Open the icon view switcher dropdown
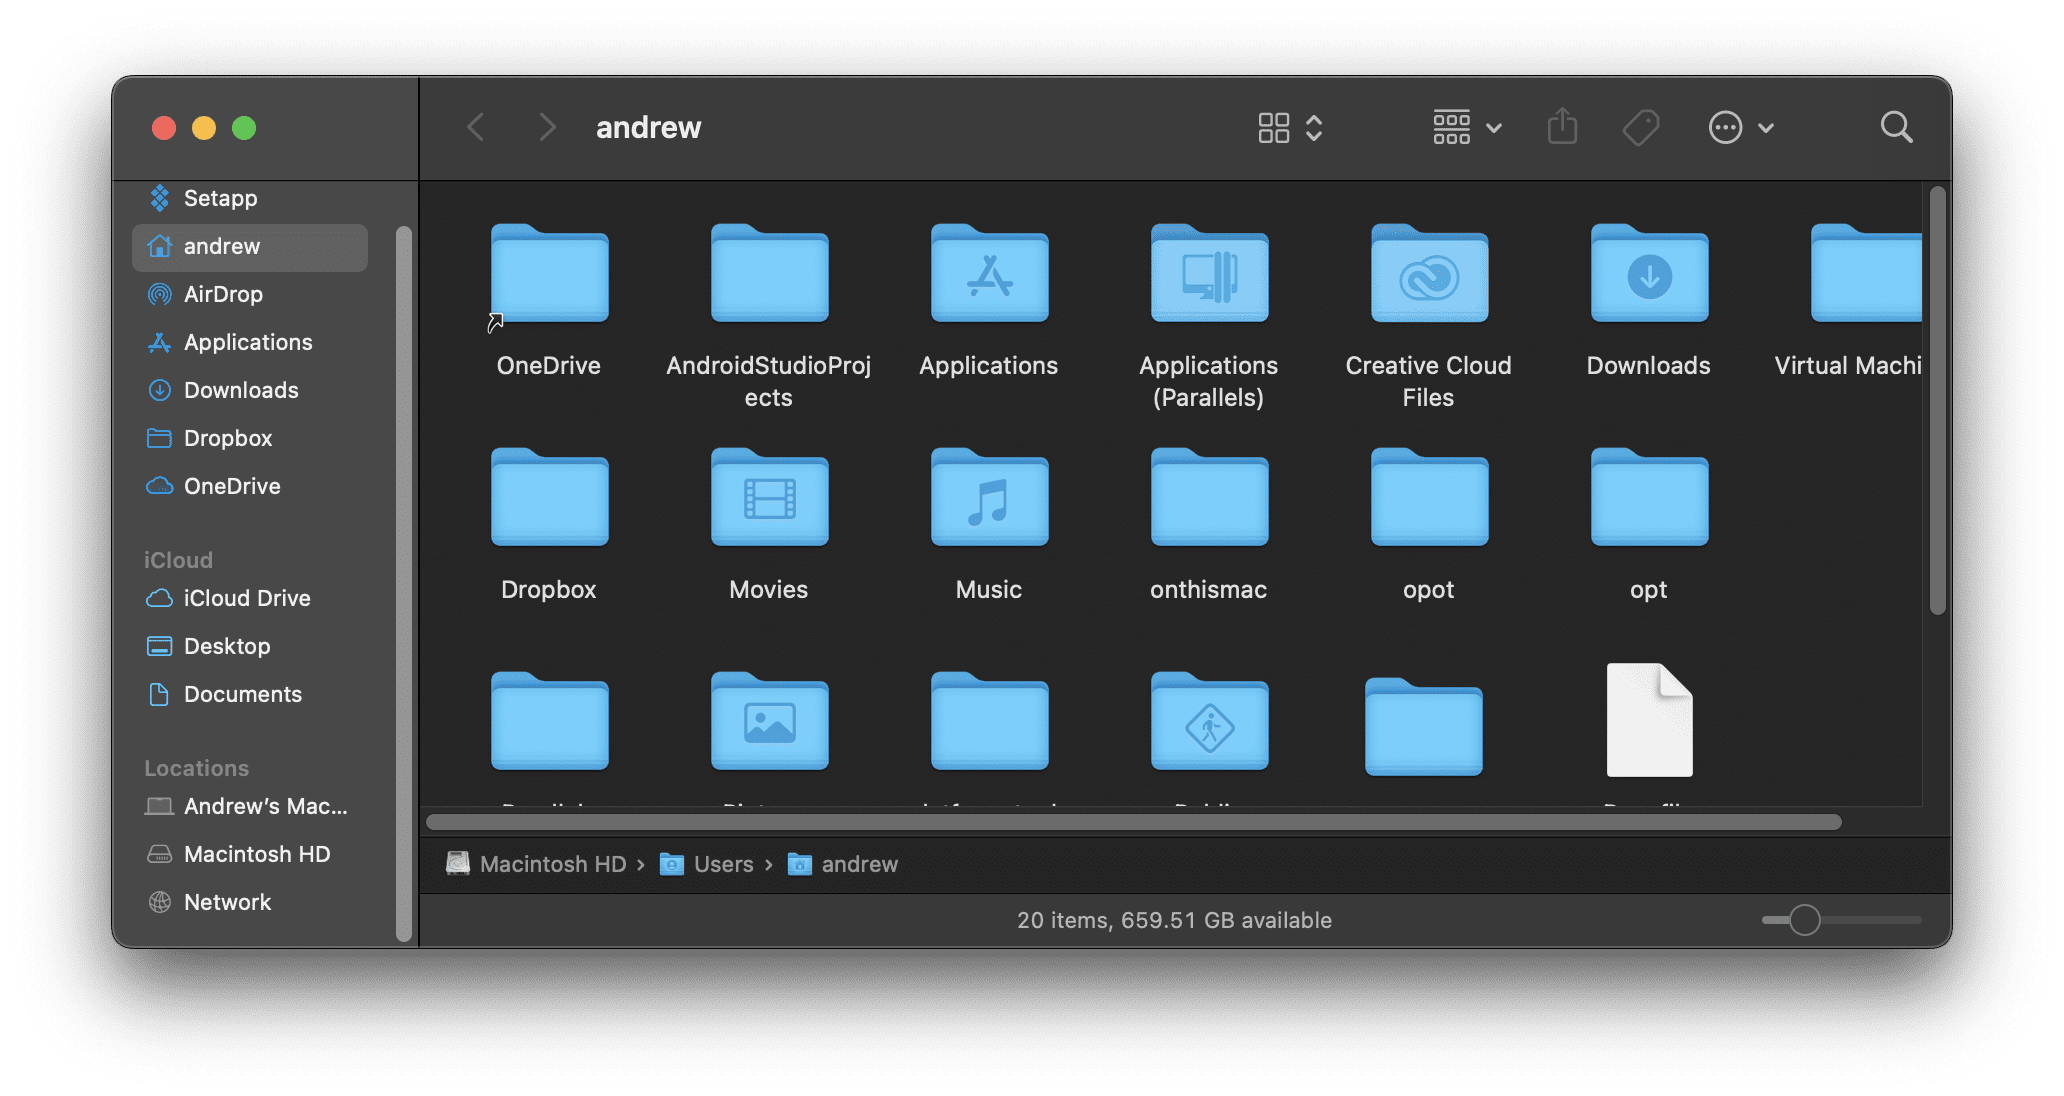The height and width of the screenshot is (1096, 2064). (x=1290, y=127)
